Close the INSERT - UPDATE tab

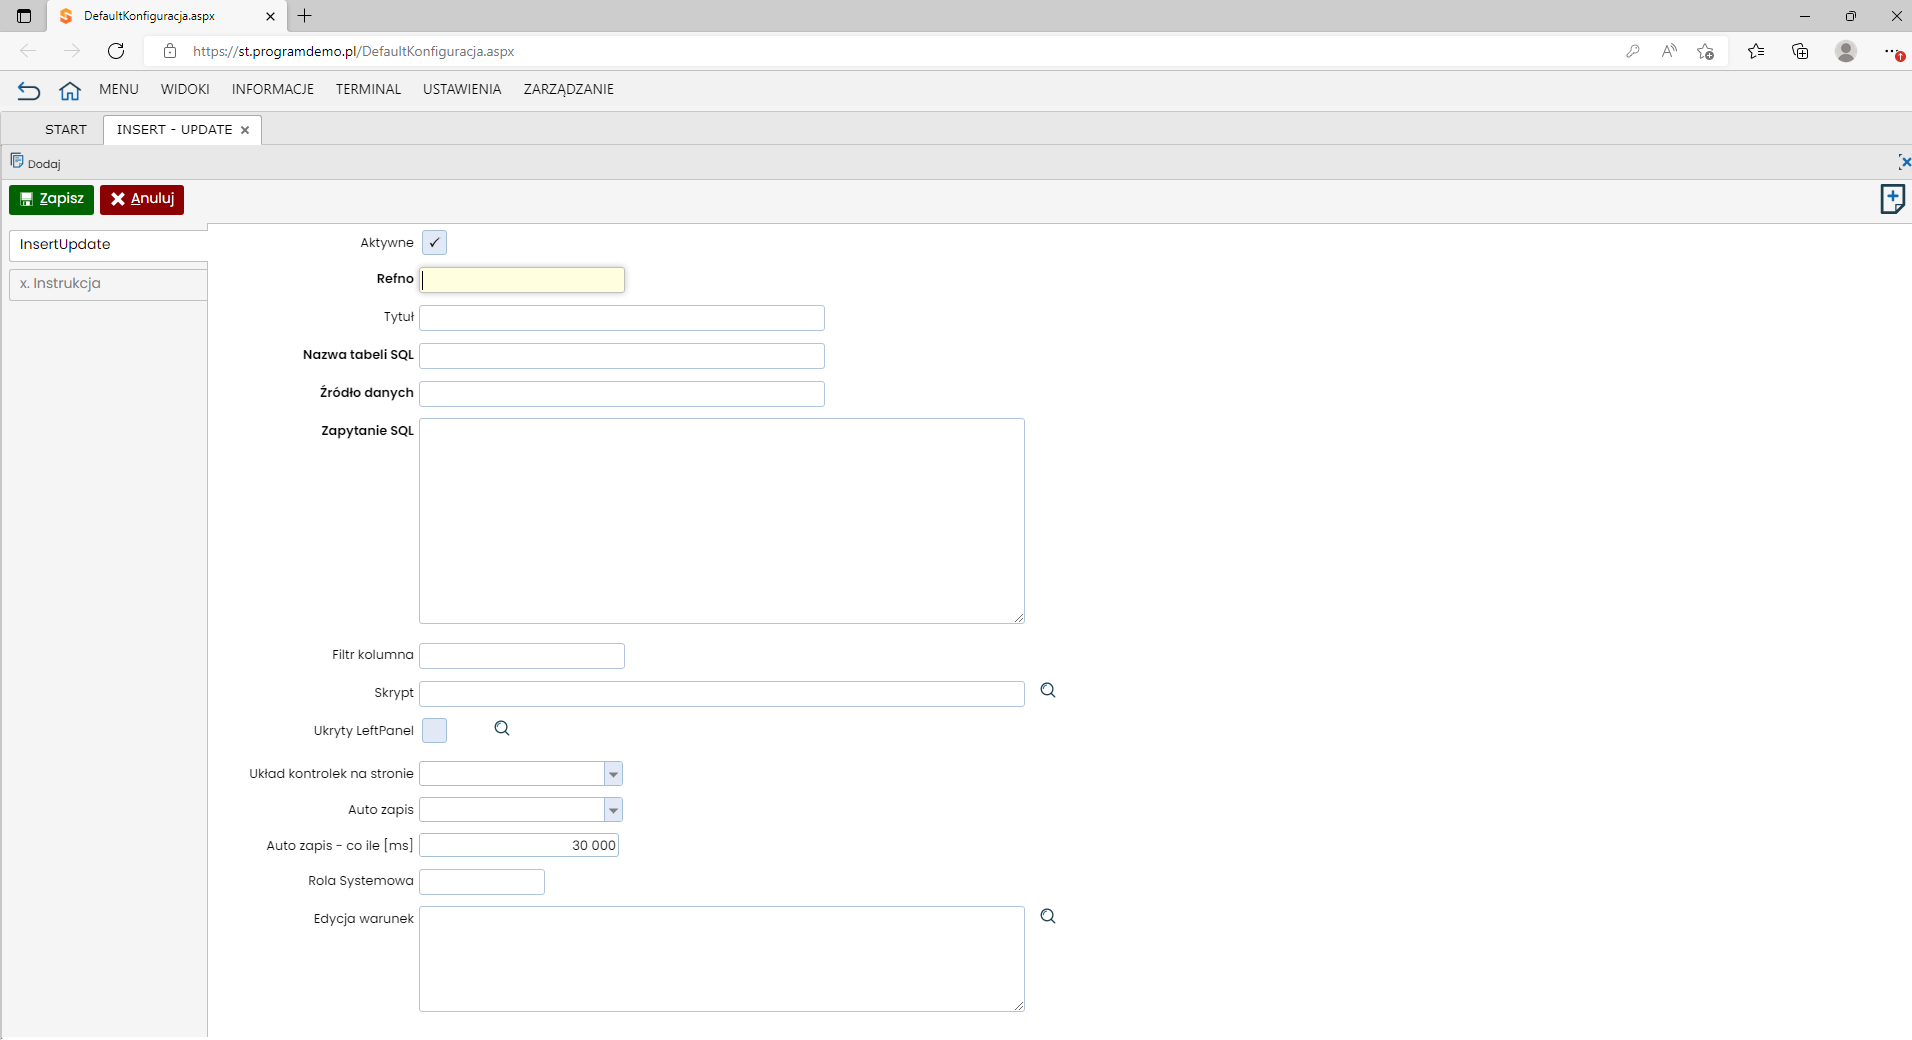[245, 130]
